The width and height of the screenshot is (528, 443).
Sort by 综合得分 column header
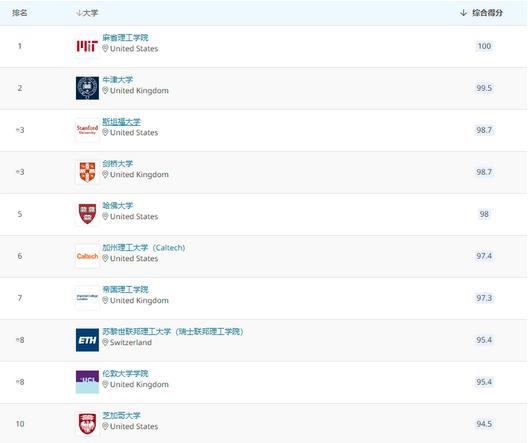(x=482, y=13)
